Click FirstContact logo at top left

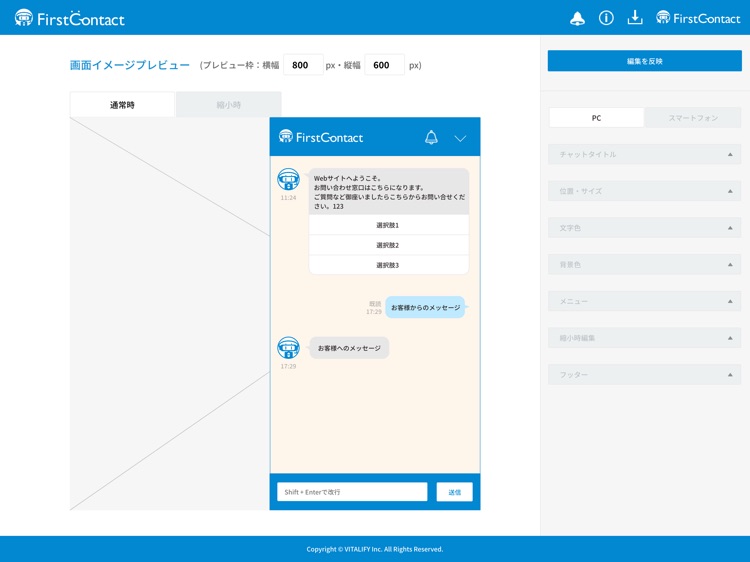69,18
